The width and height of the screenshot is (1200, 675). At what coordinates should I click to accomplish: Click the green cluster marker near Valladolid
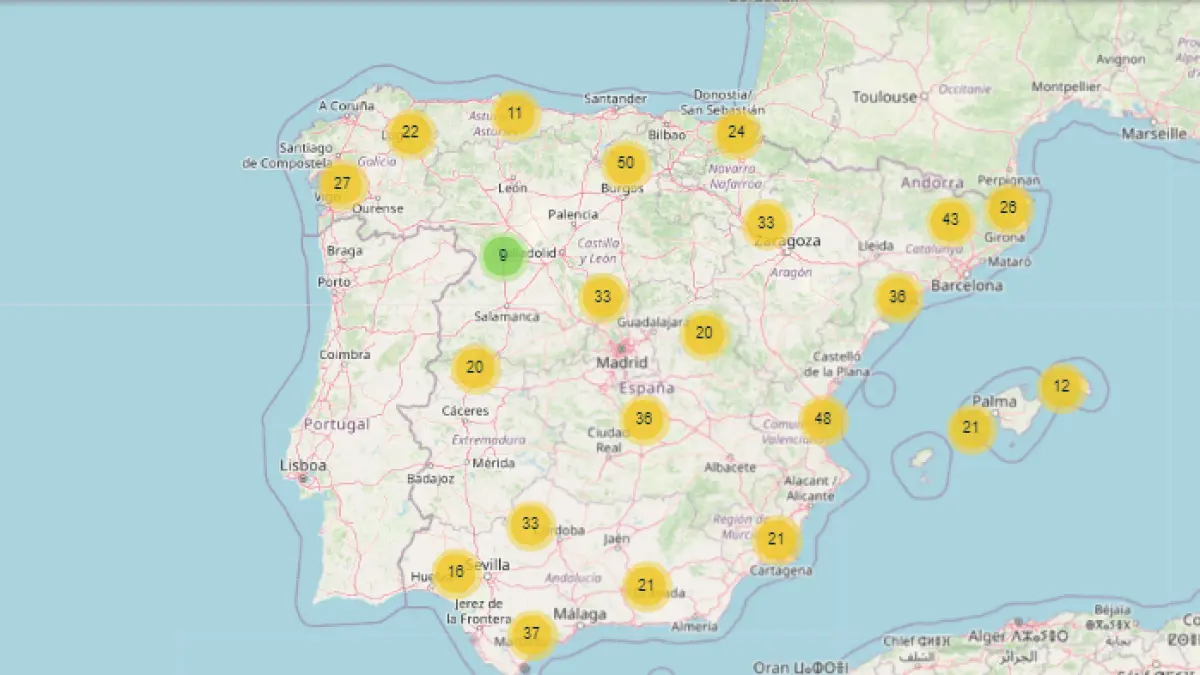coord(503,256)
